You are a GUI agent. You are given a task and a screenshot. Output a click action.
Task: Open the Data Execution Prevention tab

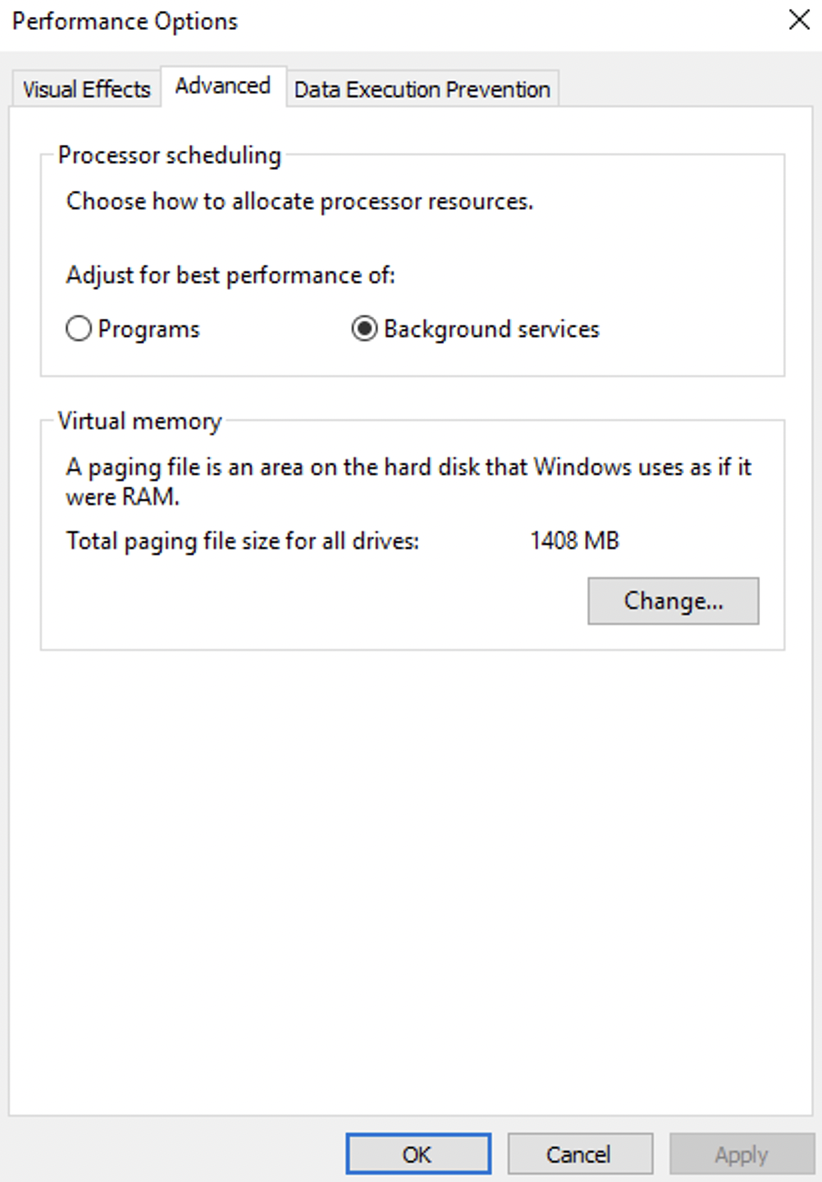click(422, 89)
